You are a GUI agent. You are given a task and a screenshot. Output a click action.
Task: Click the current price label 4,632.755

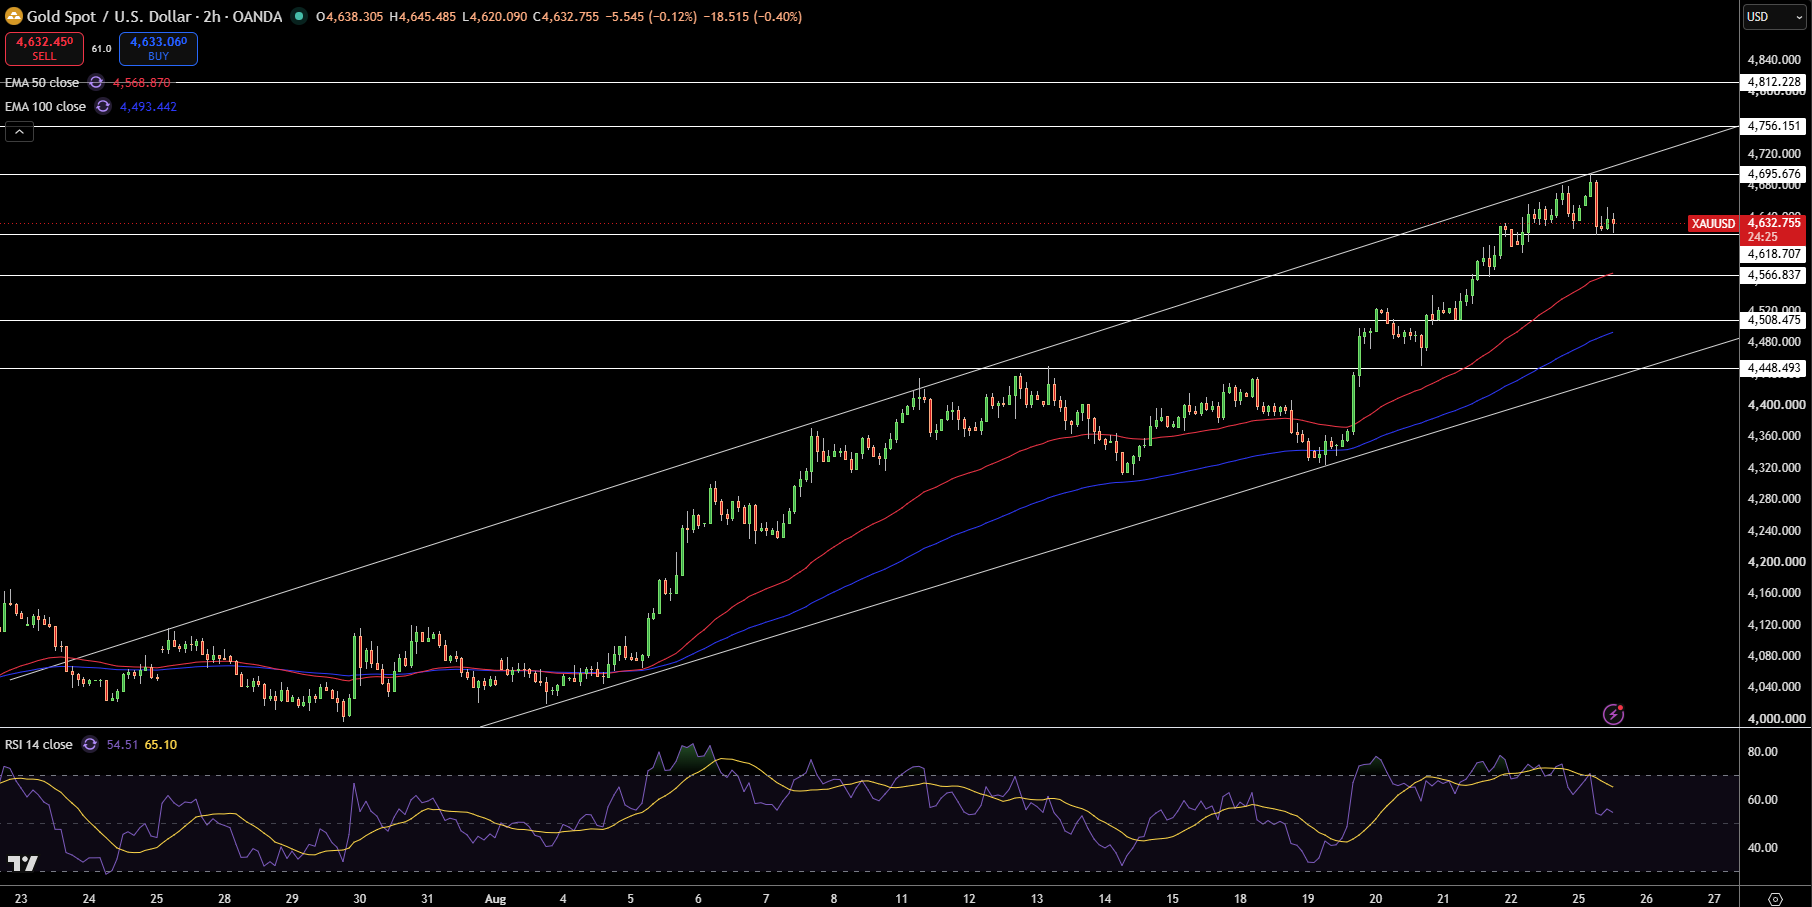click(x=1774, y=223)
